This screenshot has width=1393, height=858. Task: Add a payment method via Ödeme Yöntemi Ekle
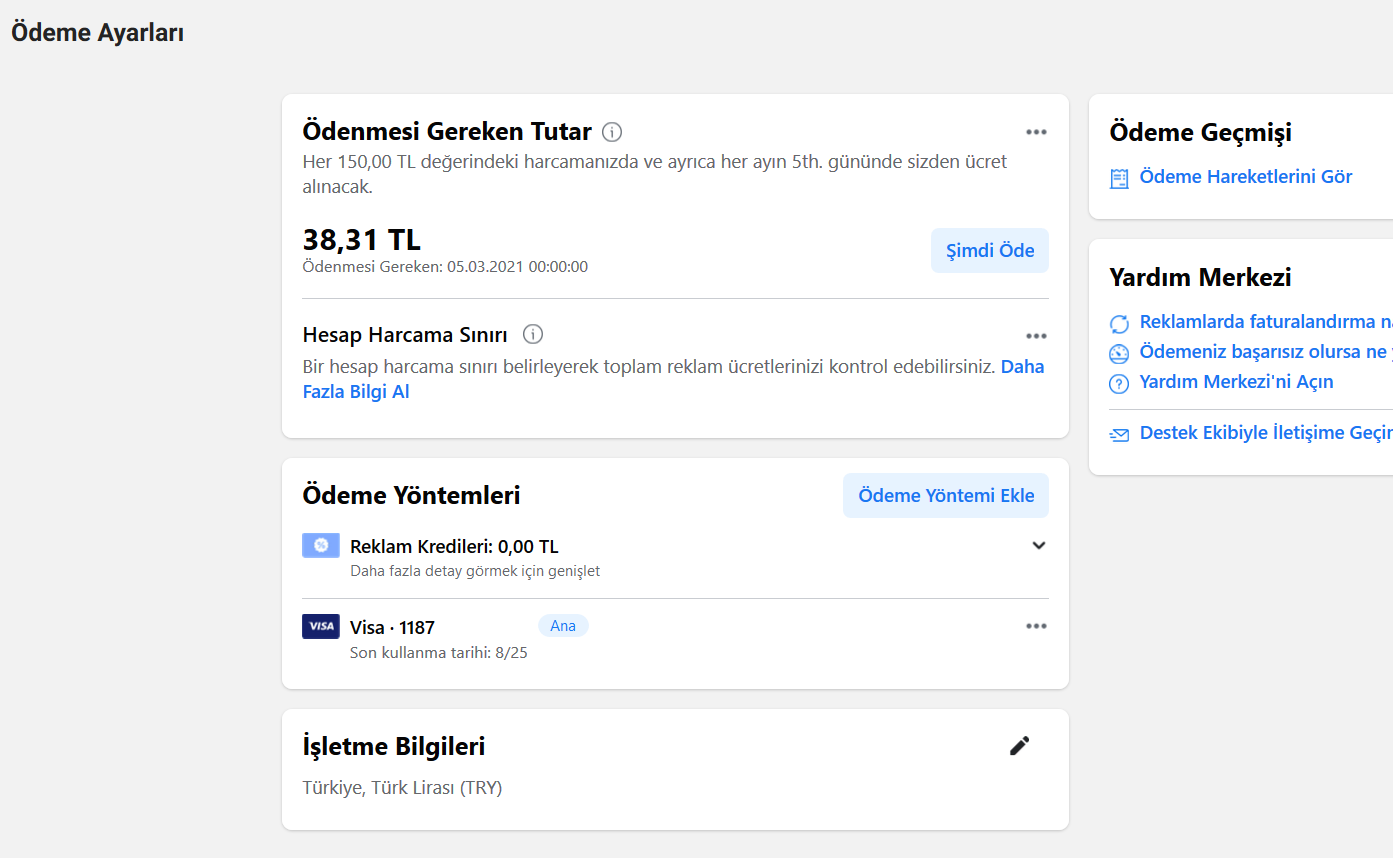(x=946, y=495)
